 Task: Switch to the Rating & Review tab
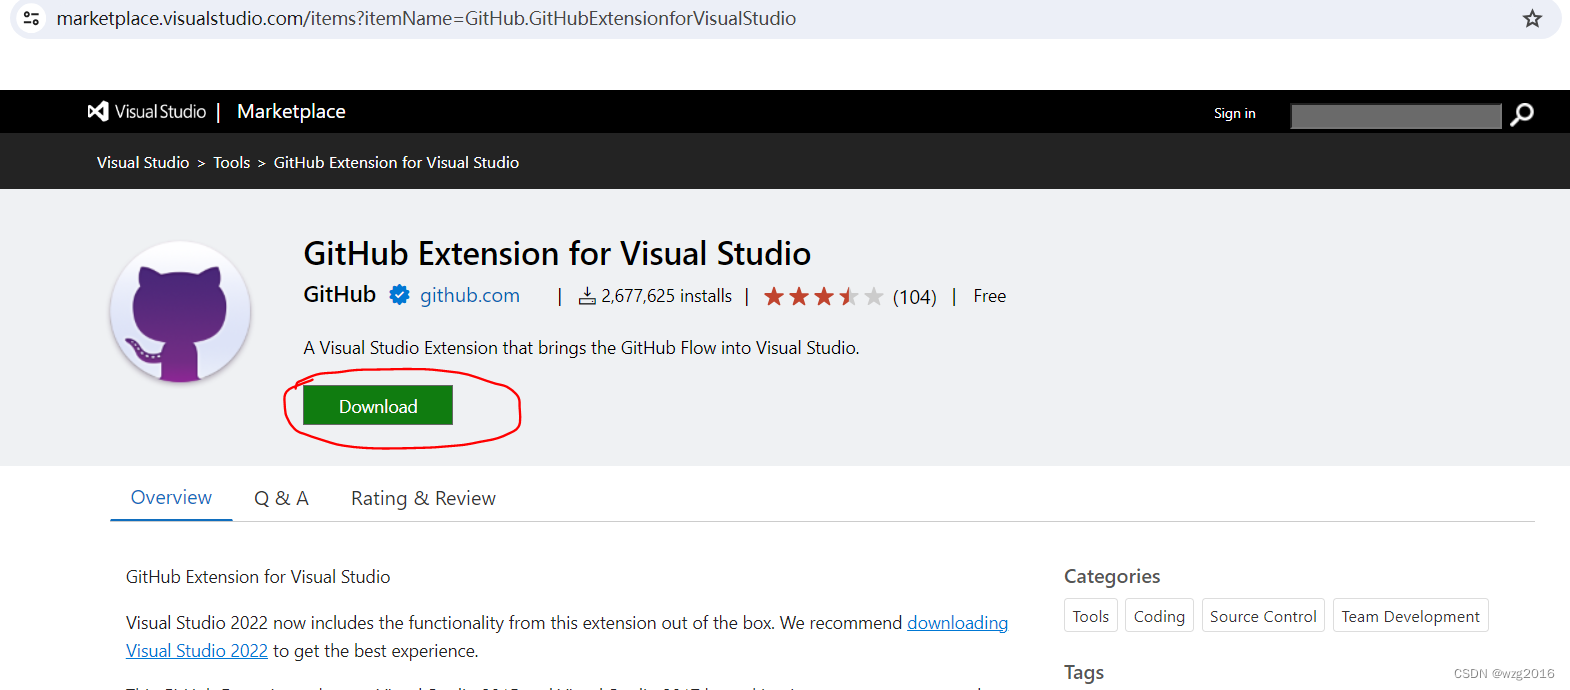(x=423, y=498)
